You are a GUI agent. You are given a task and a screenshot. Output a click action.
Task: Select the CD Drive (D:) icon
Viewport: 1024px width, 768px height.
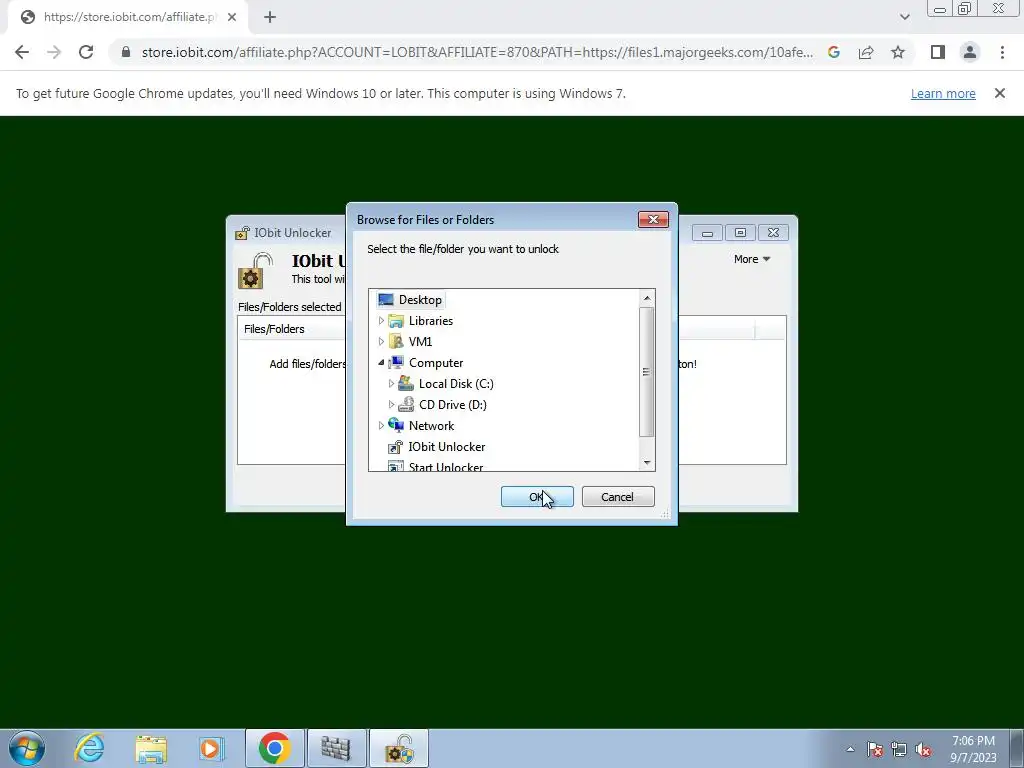pos(406,404)
